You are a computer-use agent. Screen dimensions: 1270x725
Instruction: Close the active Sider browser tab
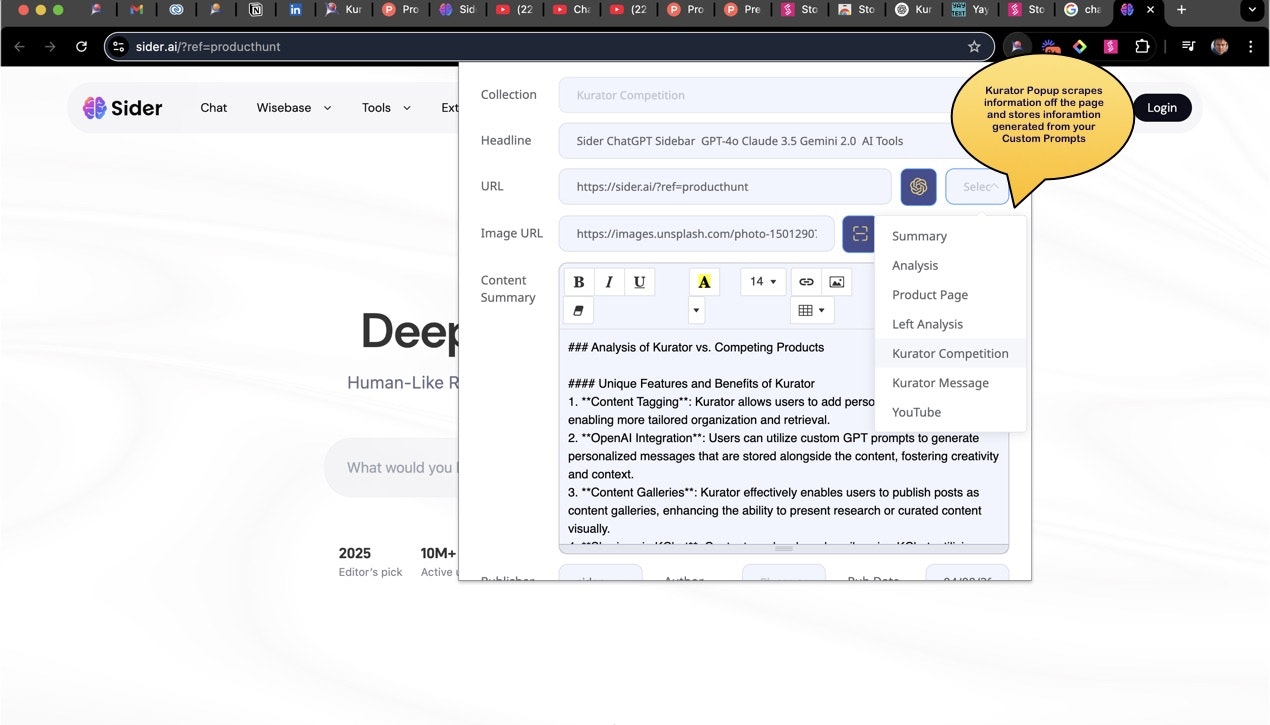coord(1150,10)
